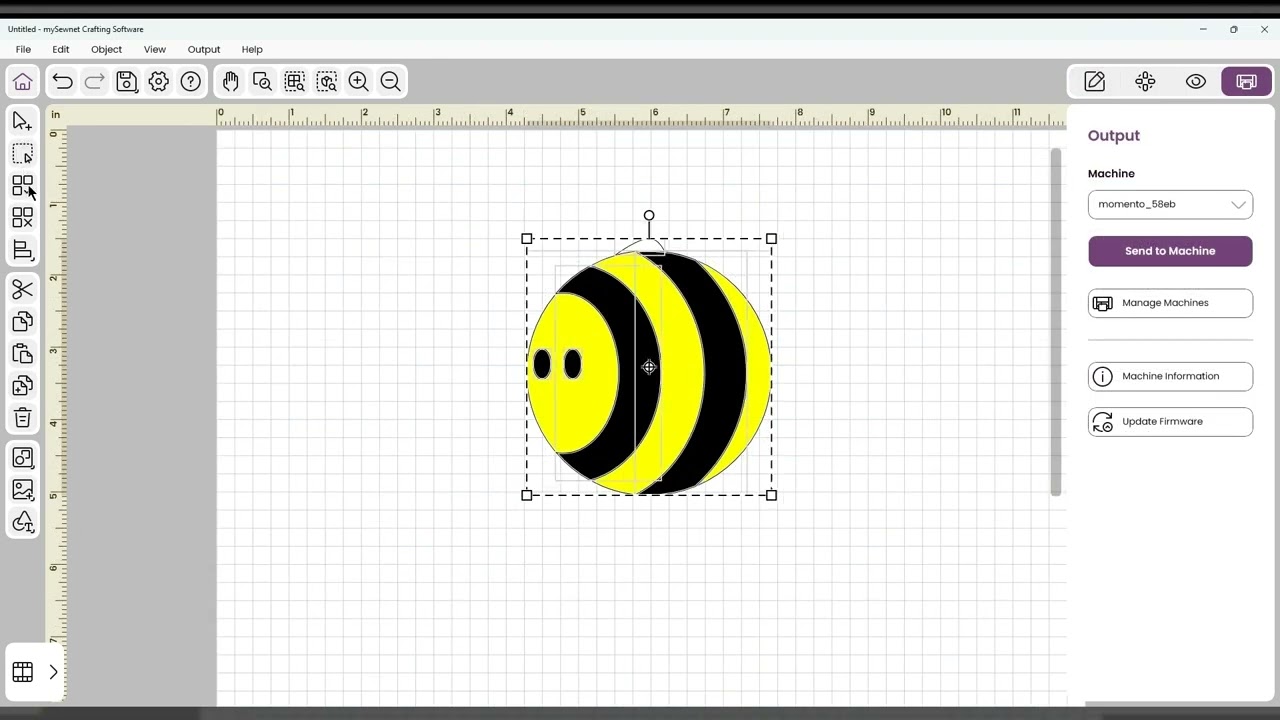
Task: Open the Help menu
Action: [252, 49]
